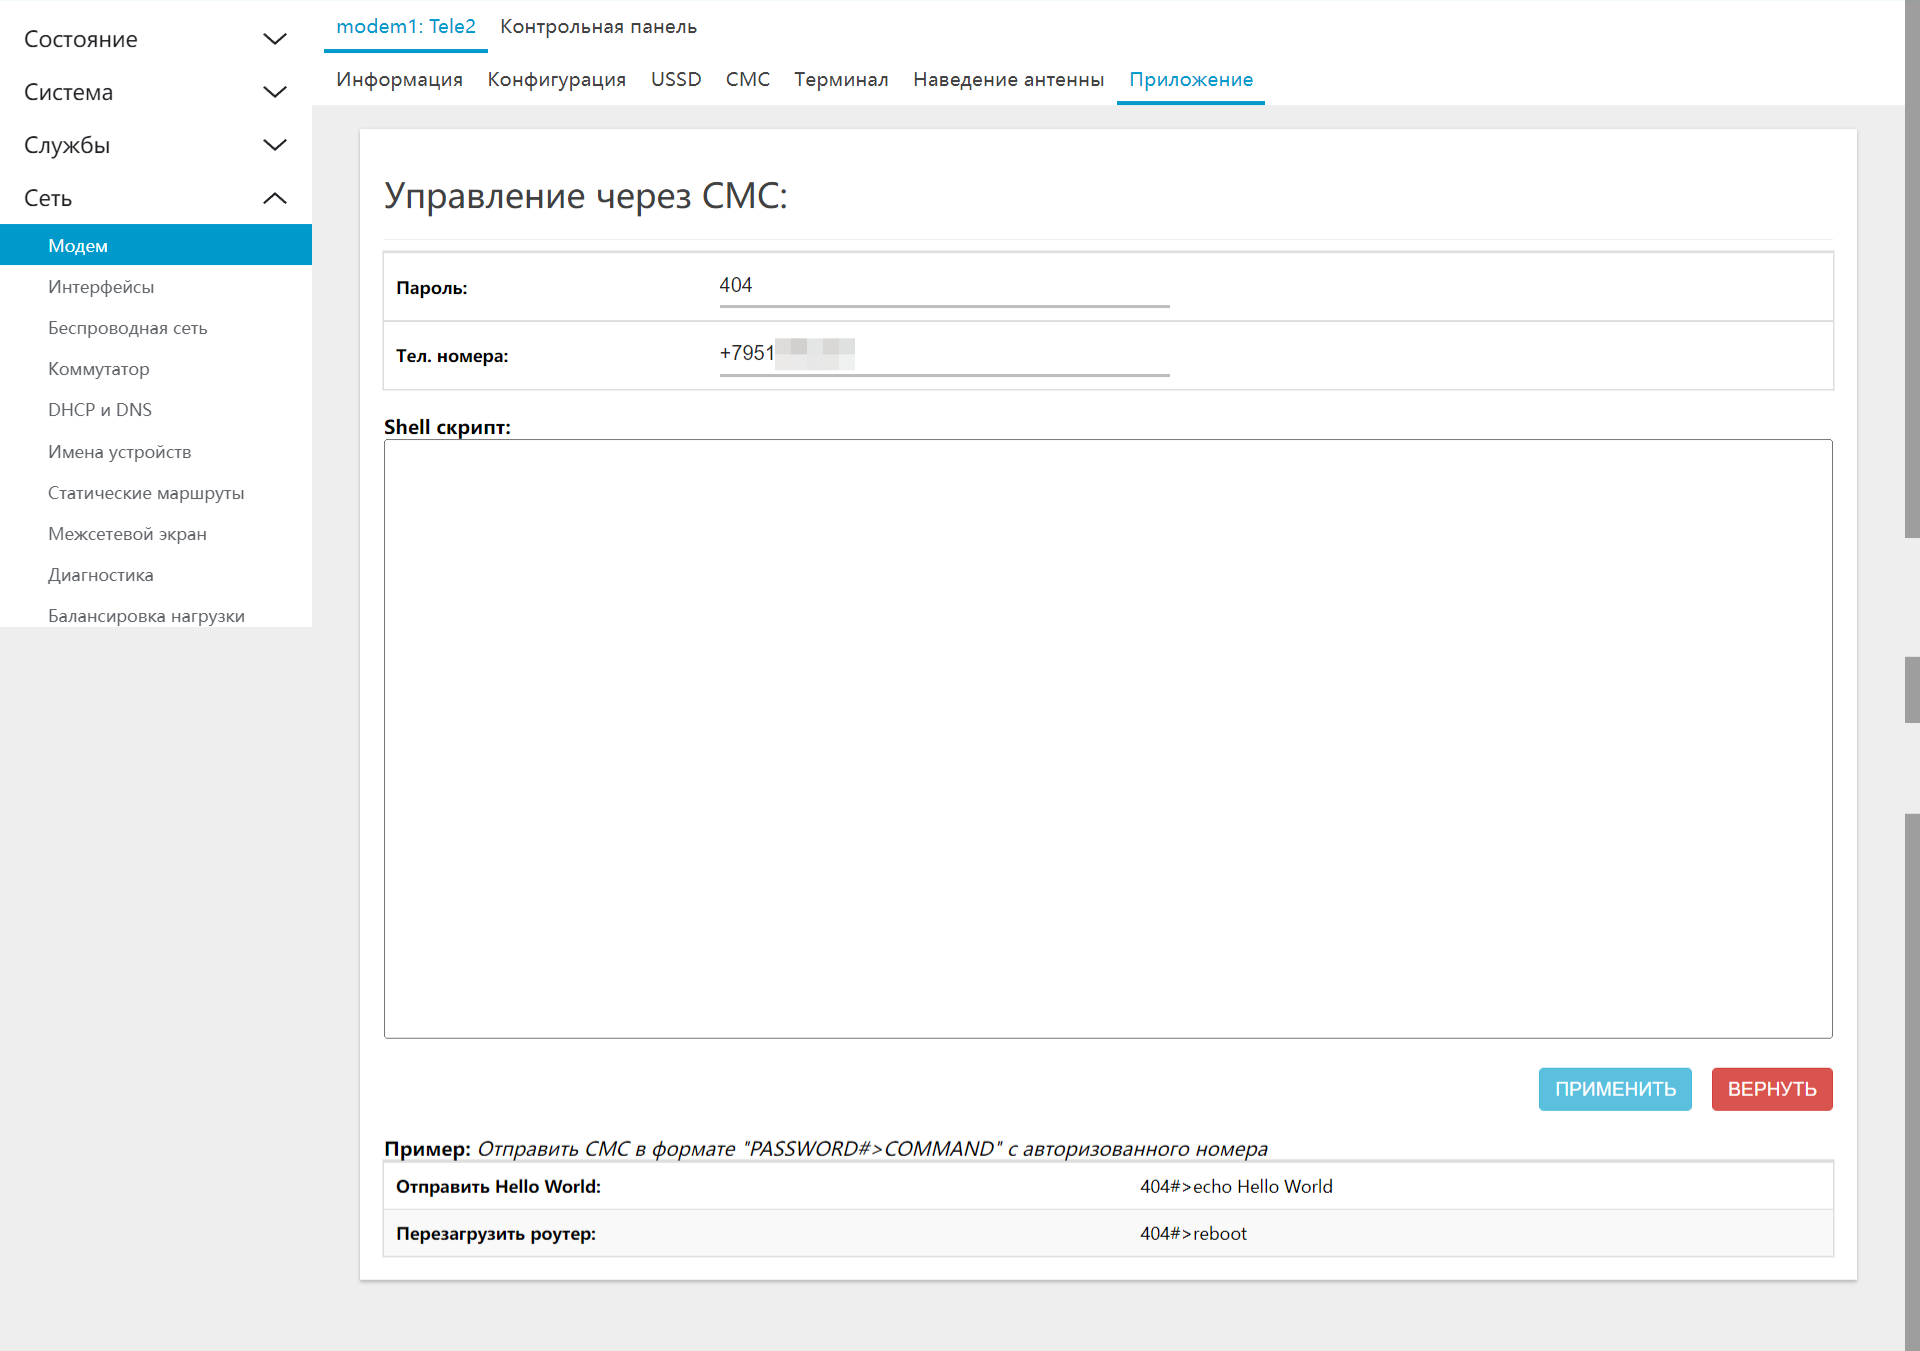1920x1351 pixels.
Task: Expand the Состояние menu chevron
Action: tap(274, 39)
